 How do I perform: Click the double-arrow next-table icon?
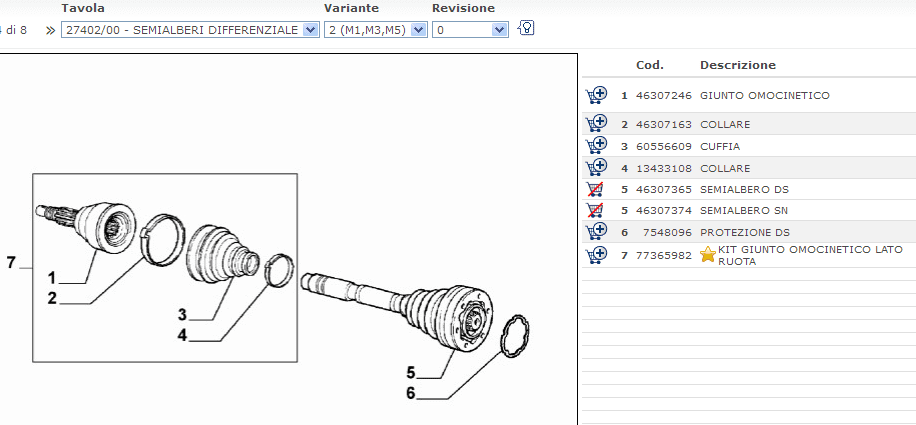click(50, 30)
